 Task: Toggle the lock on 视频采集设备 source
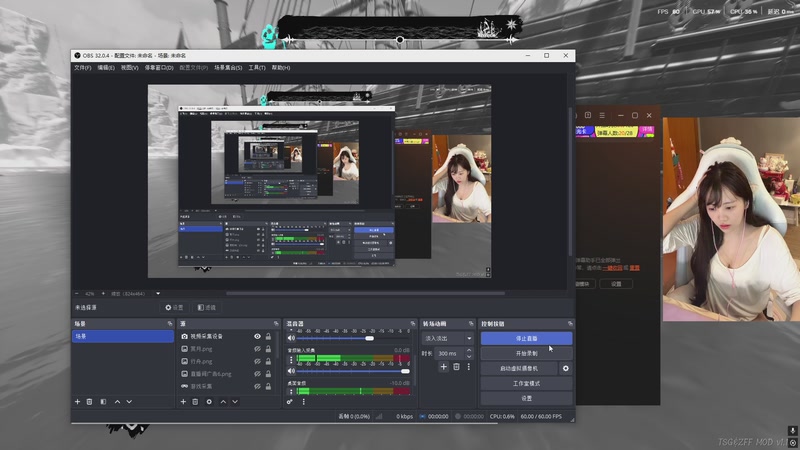click(268, 336)
